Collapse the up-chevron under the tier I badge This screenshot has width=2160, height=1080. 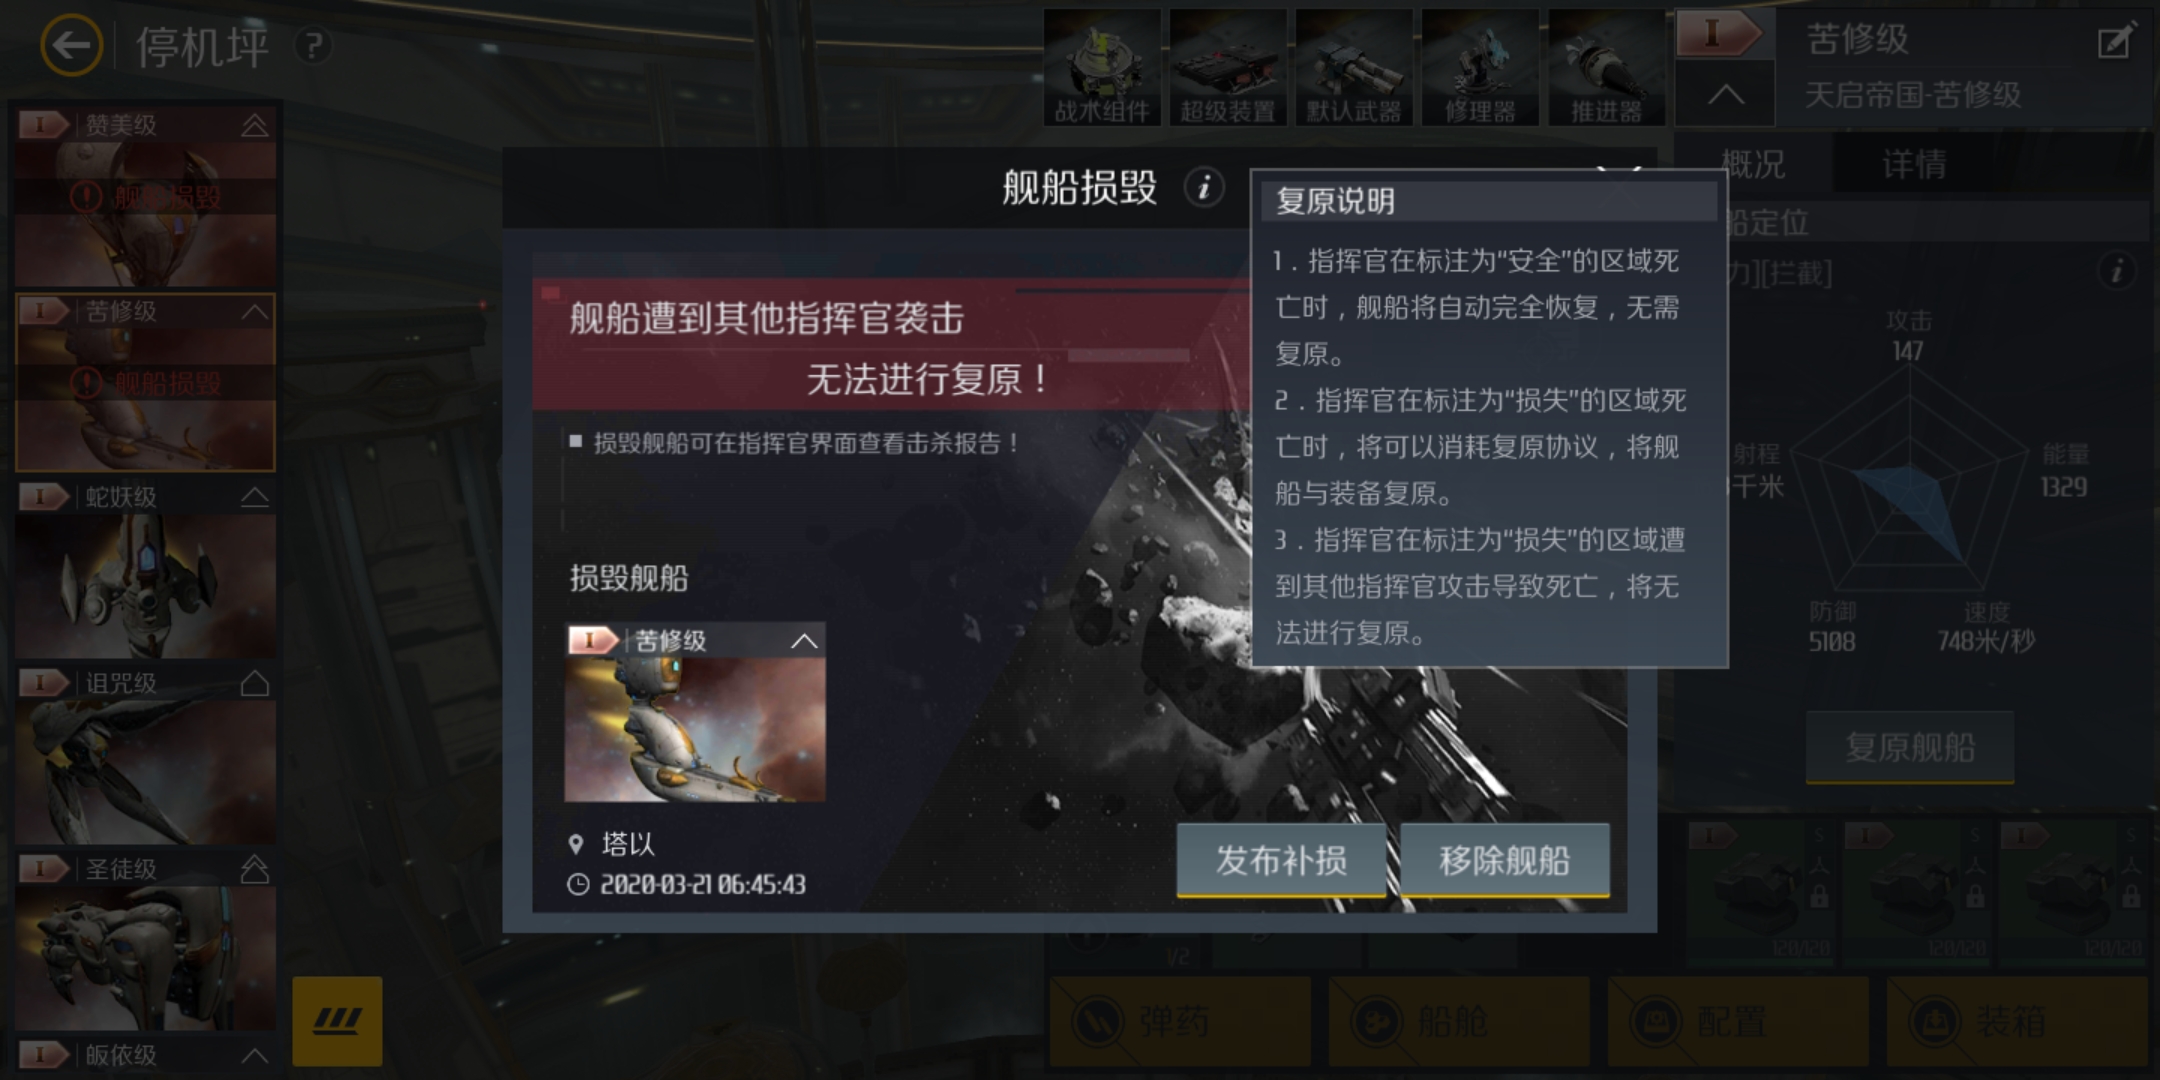(x=1726, y=95)
